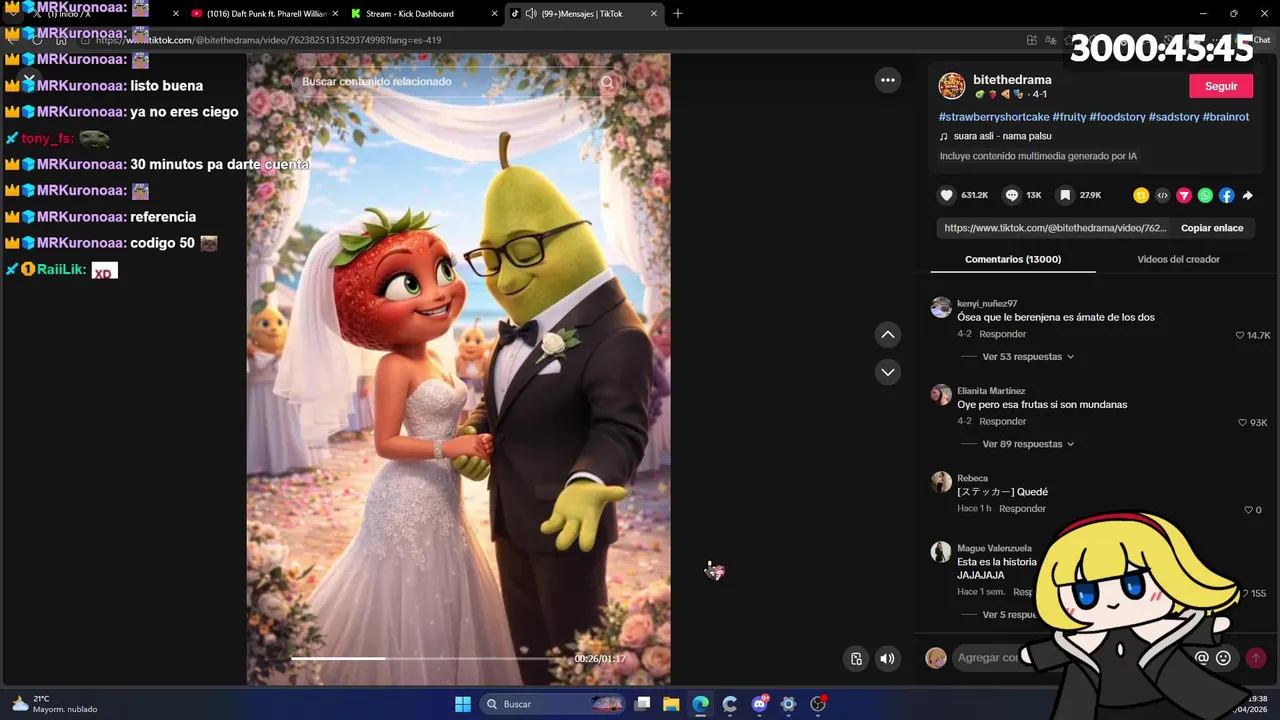1280x720 pixels.
Task: Open #sadstory hashtag
Action: [x=1174, y=117]
